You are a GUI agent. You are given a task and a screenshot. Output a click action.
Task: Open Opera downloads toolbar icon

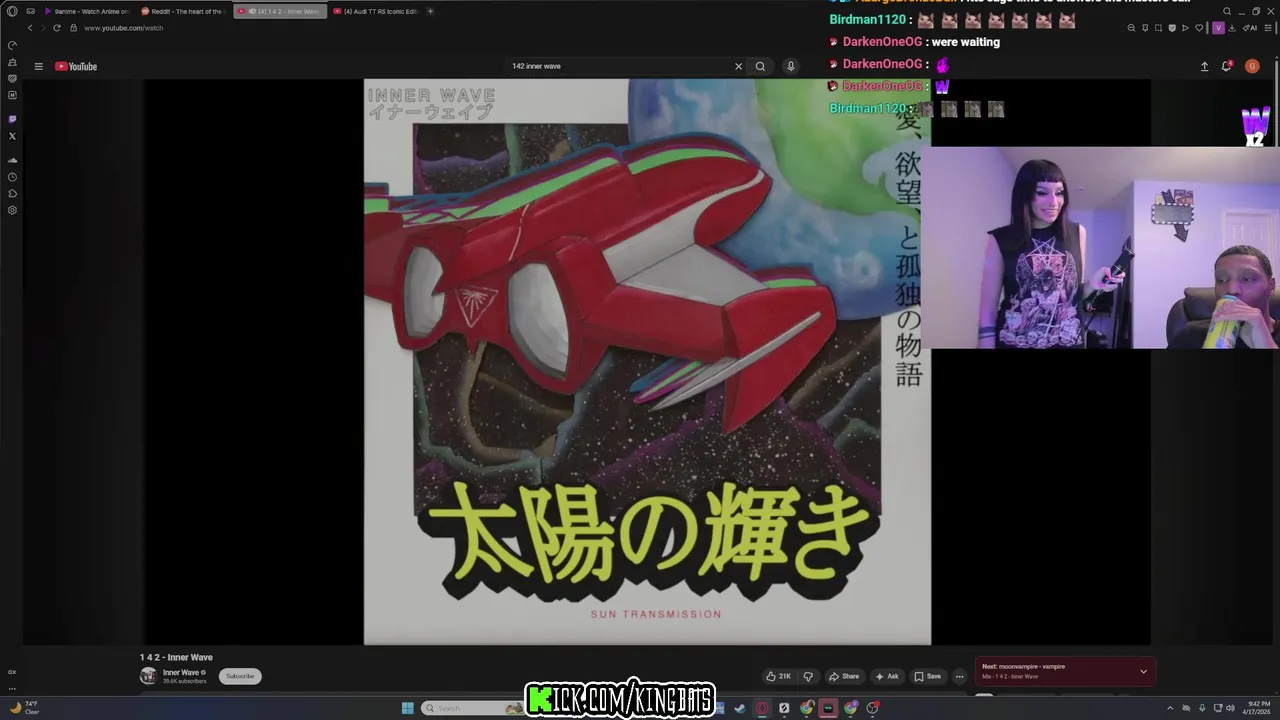click(x=1232, y=28)
